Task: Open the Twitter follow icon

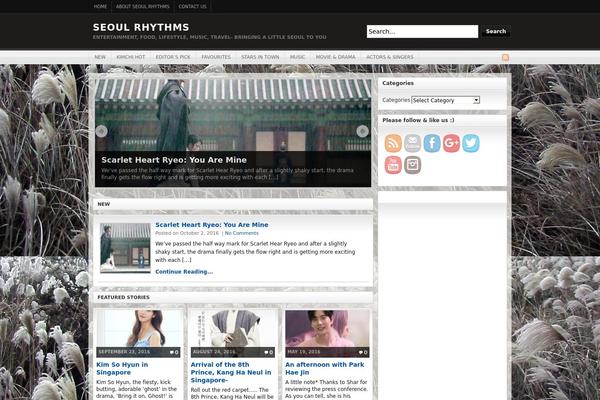Action: [471, 143]
